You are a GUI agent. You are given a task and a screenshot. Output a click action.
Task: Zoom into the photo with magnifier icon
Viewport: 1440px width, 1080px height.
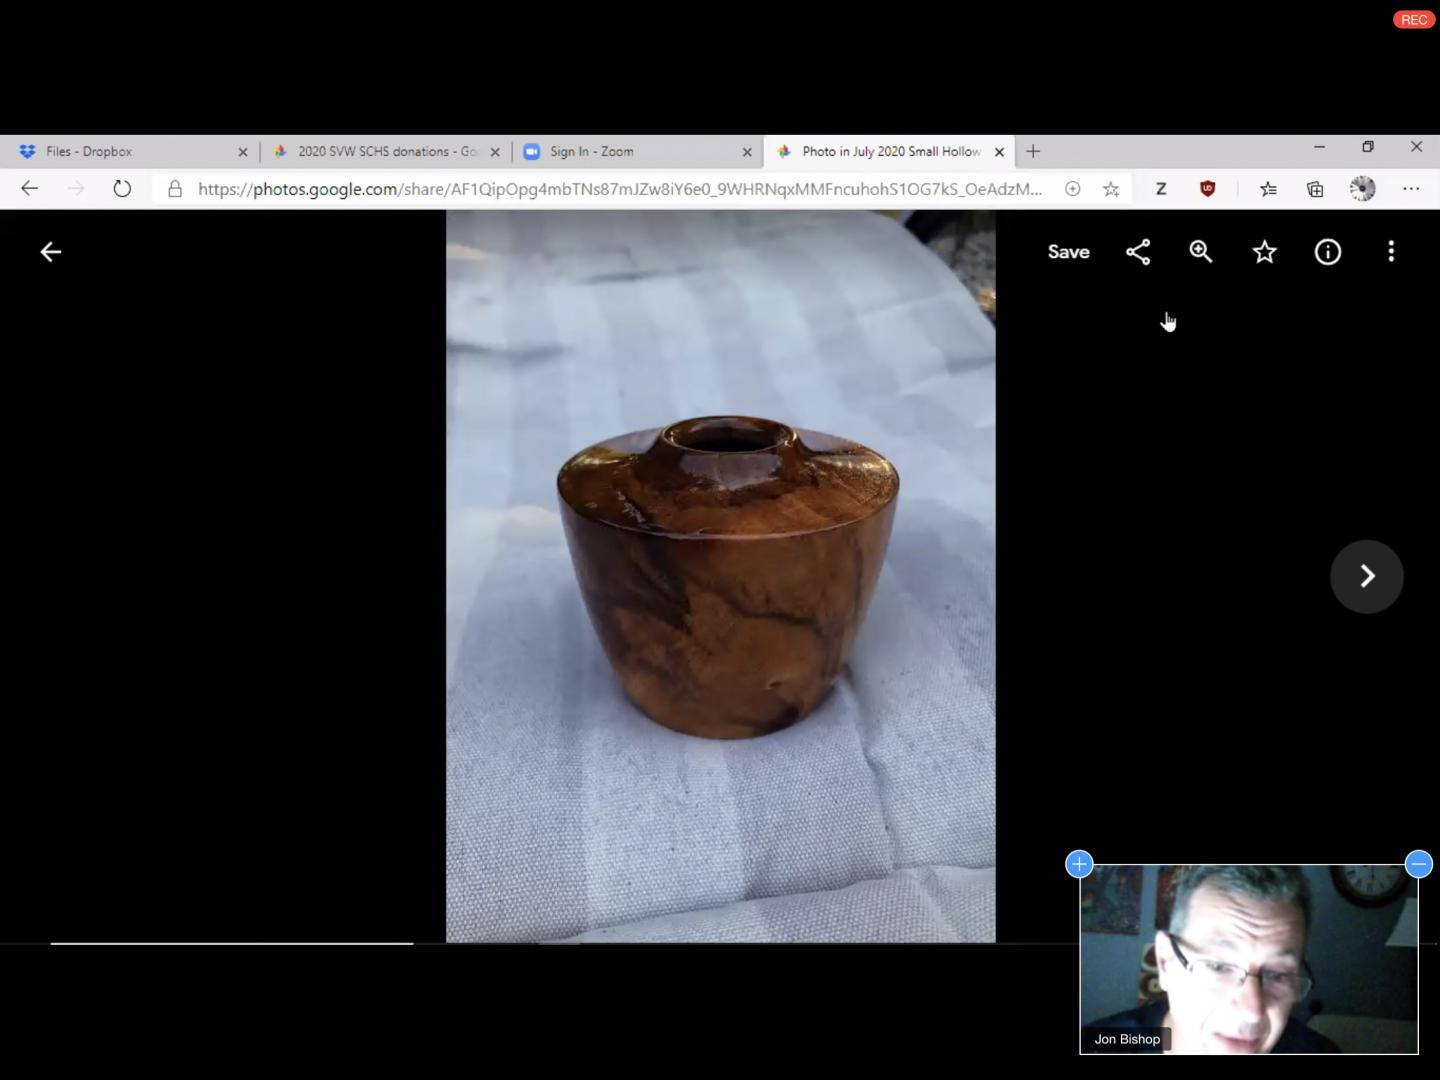(1201, 252)
